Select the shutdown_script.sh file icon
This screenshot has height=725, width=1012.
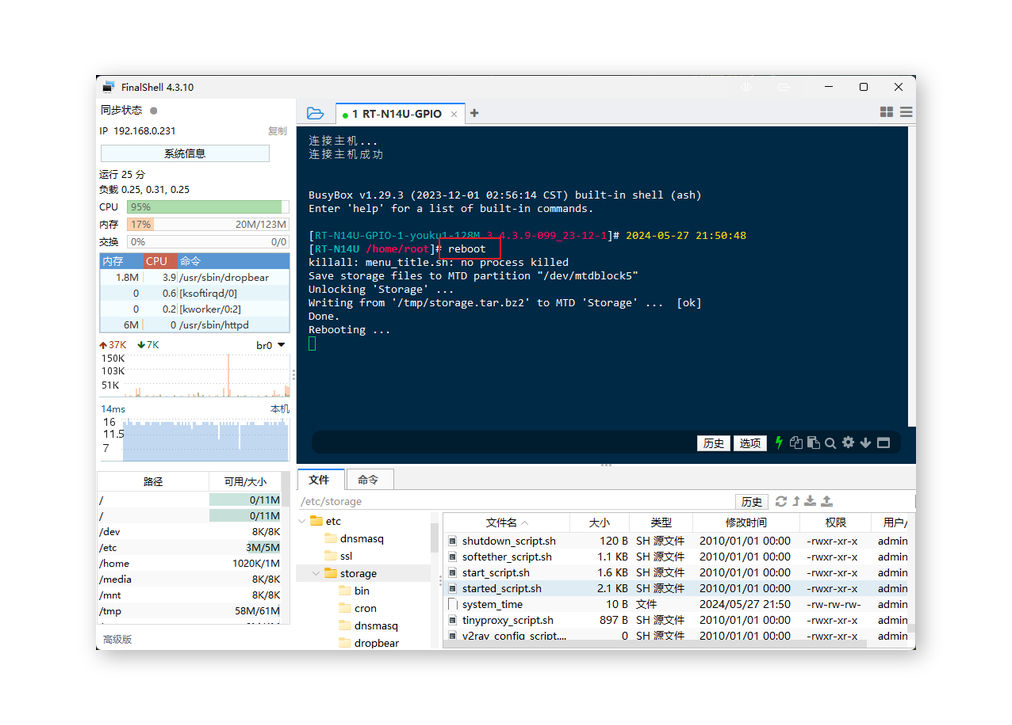coord(452,541)
